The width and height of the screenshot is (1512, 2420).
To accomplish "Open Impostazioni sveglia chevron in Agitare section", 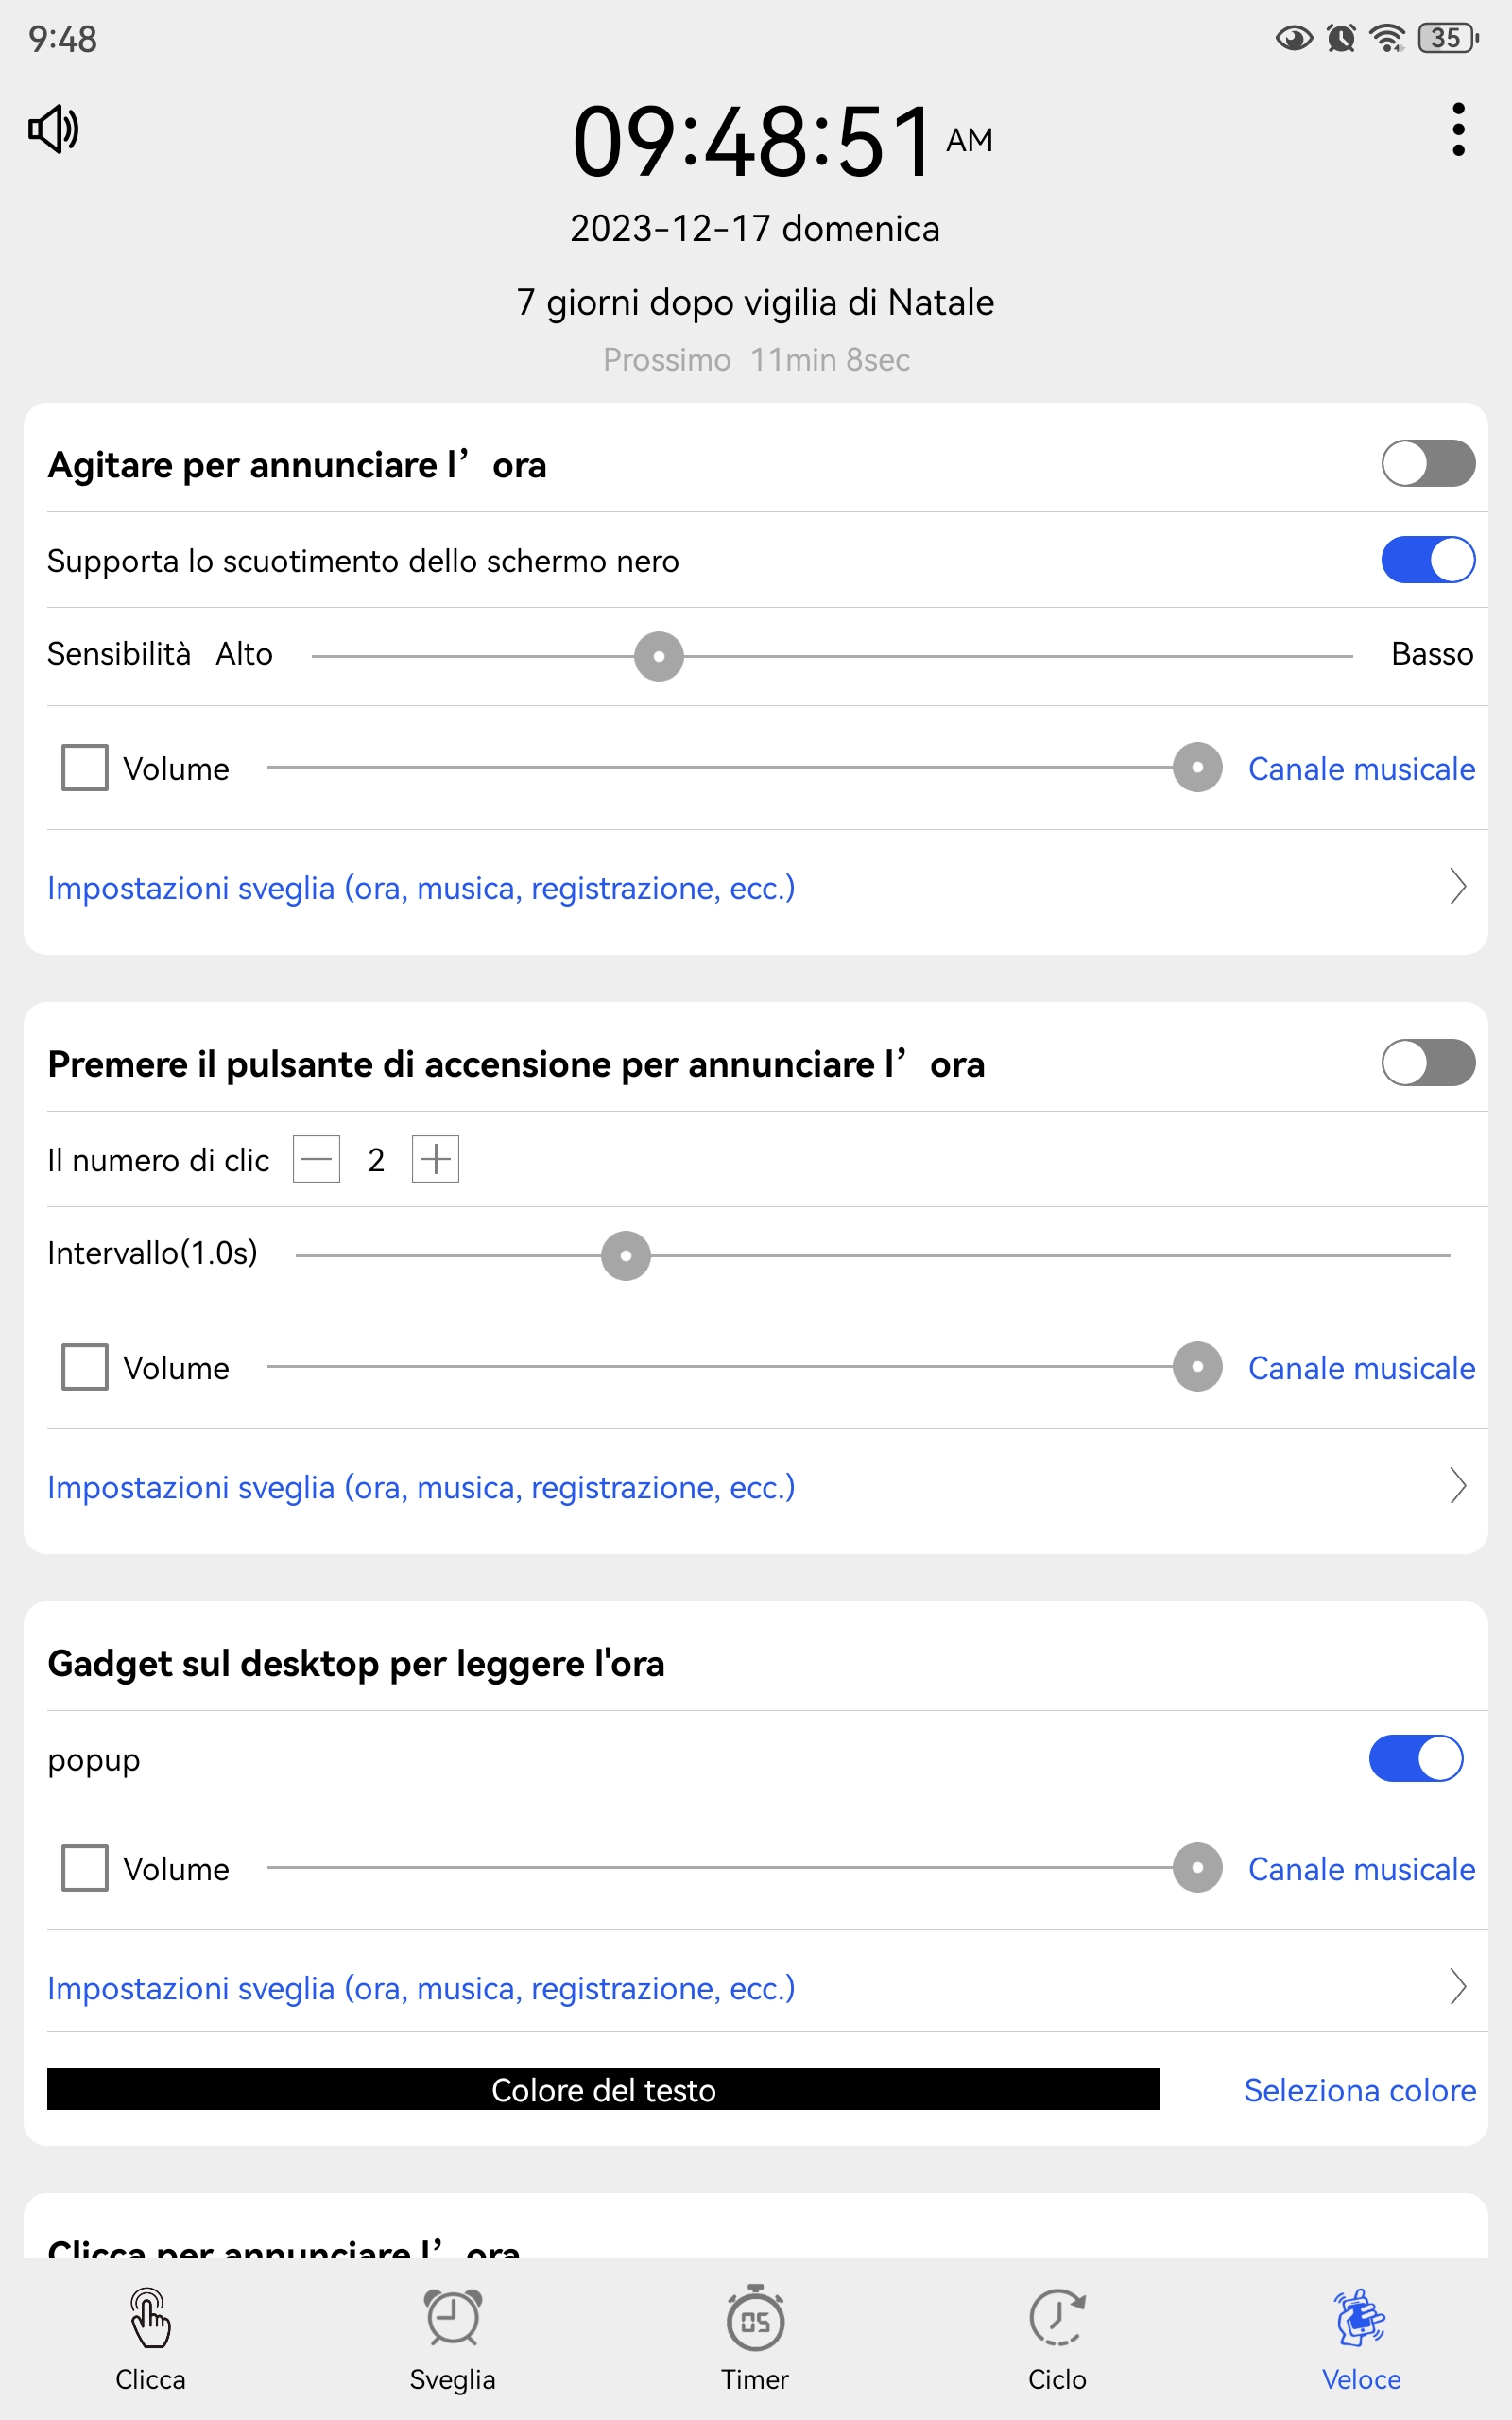I will (1457, 886).
